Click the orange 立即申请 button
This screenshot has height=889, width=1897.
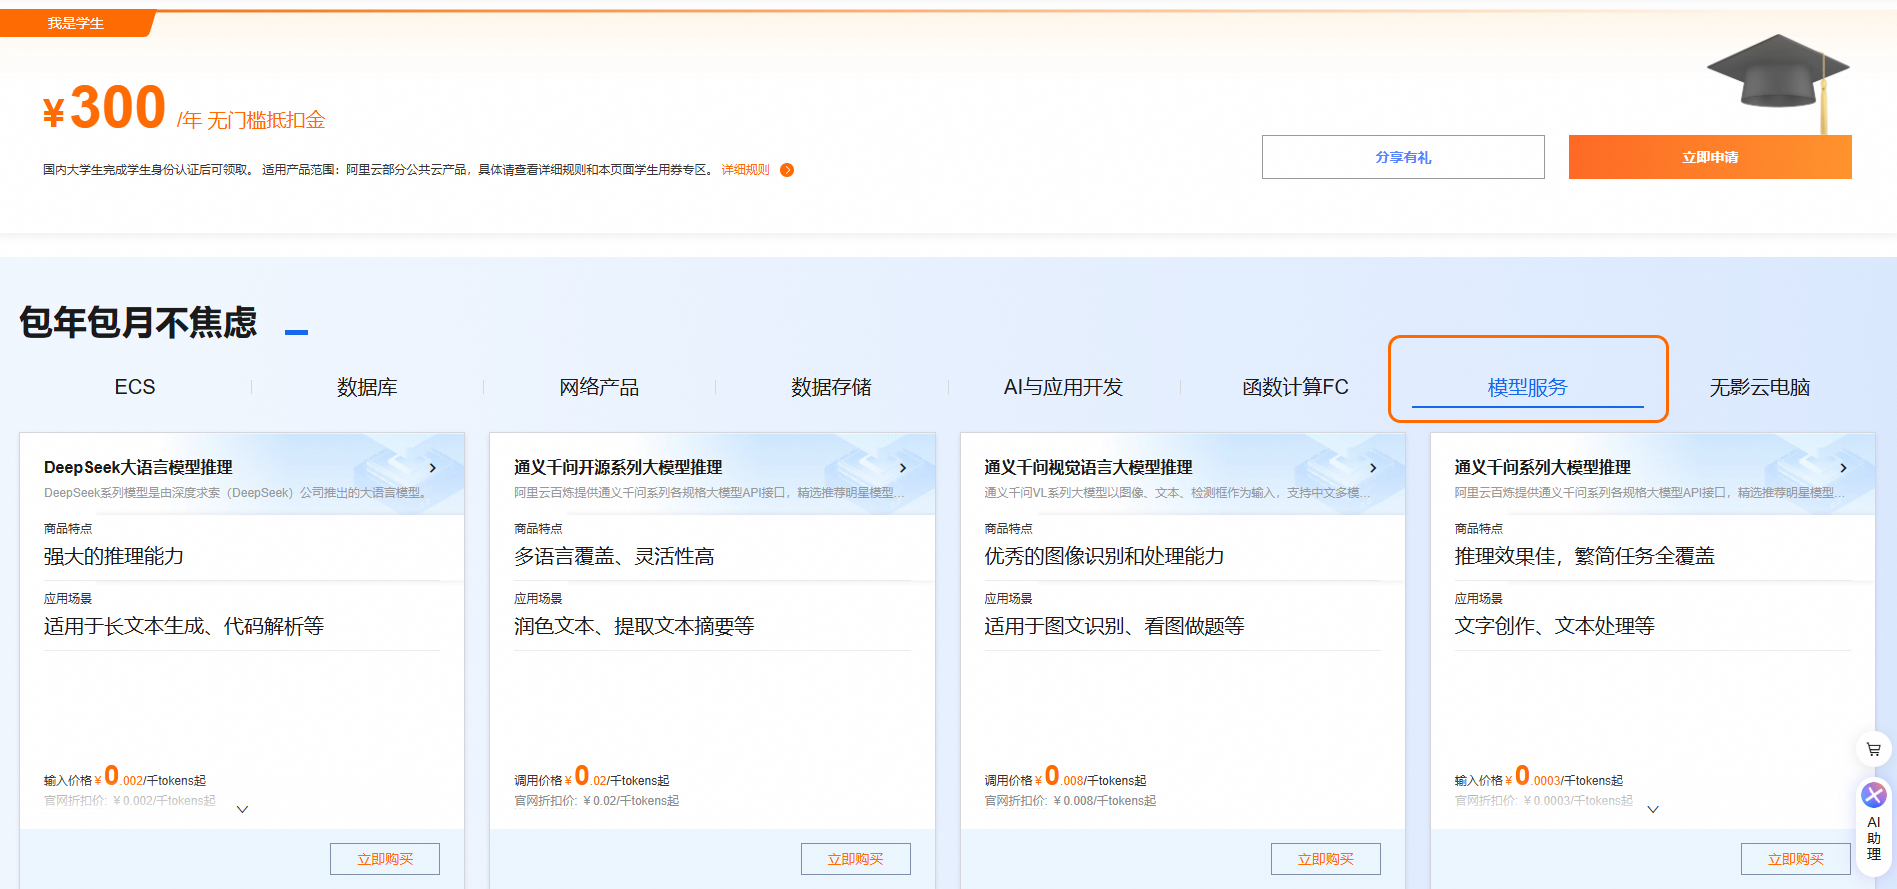tap(1710, 157)
